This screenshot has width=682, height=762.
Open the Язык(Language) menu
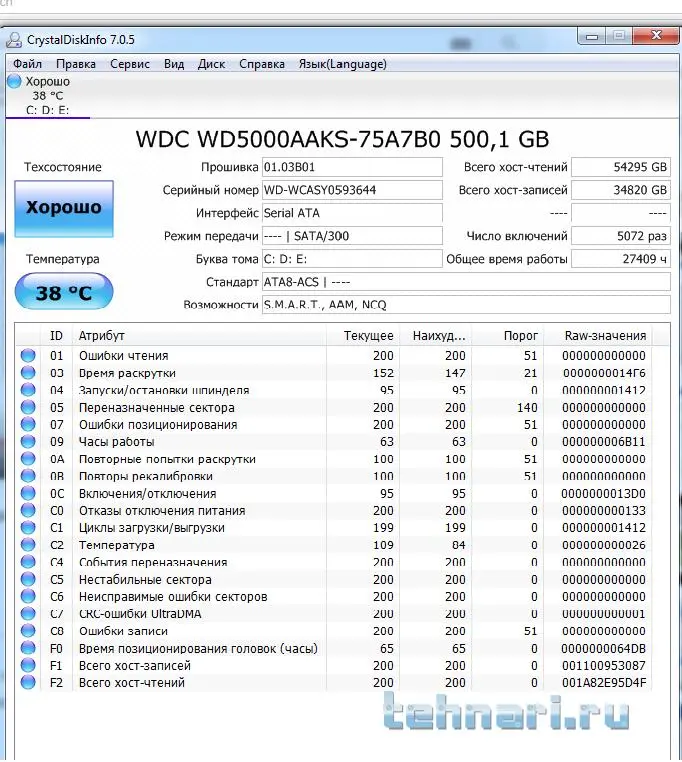343,64
